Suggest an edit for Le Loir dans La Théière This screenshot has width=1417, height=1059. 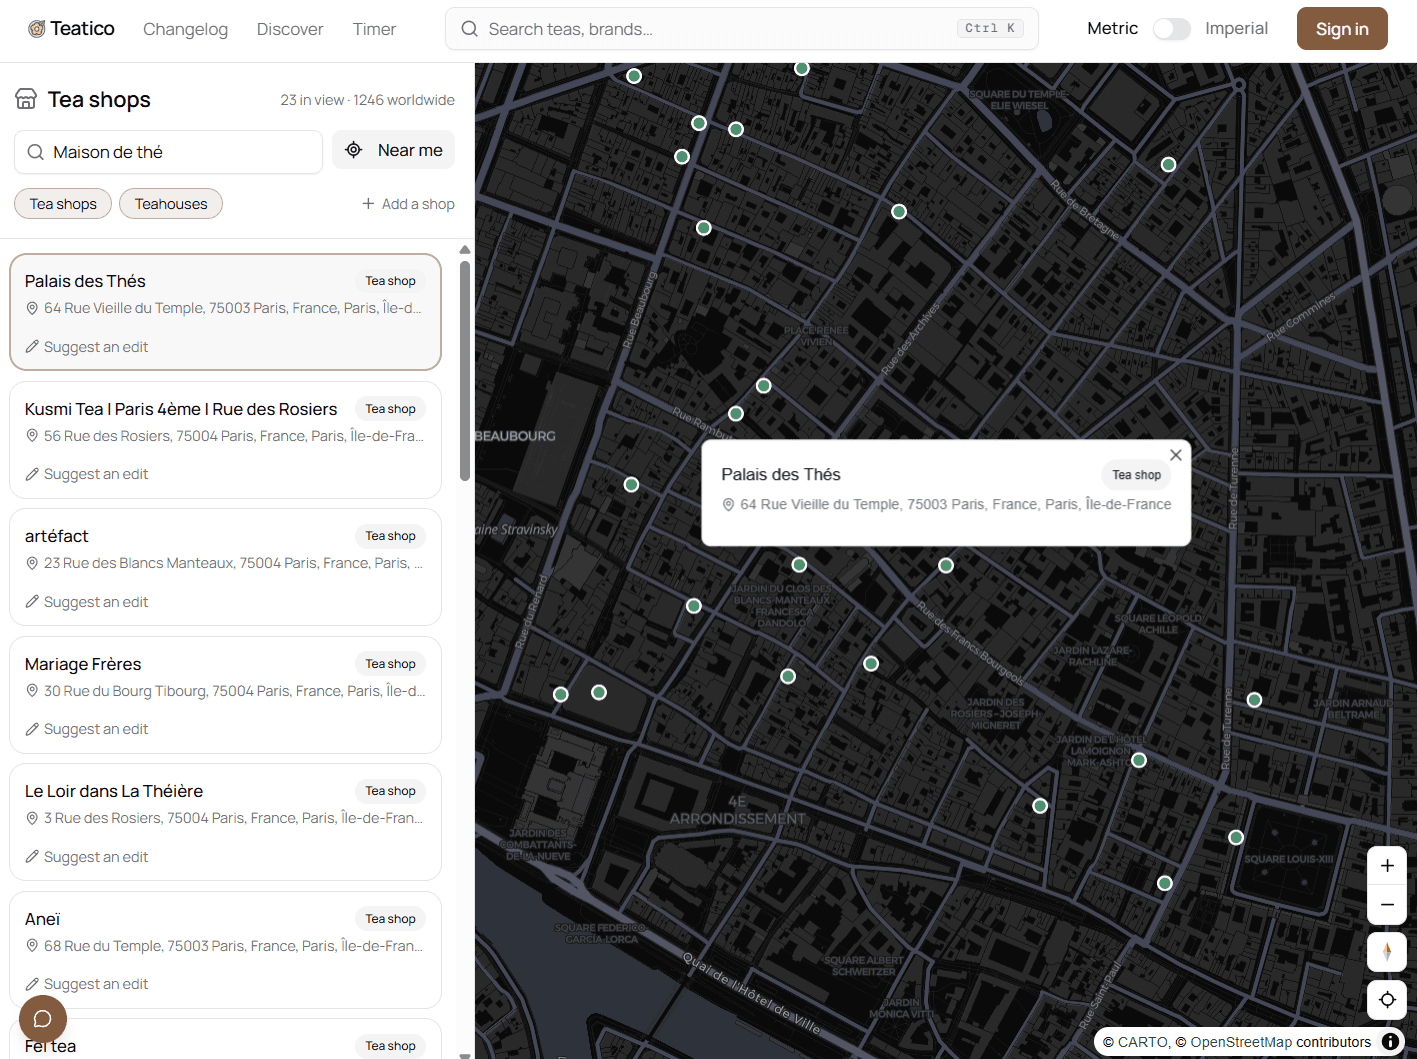(x=87, y=857)
